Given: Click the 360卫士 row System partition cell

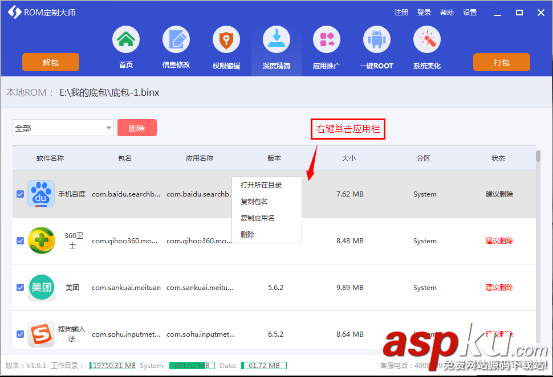Looking at the screenshot, I should click(x=425, y=241).
